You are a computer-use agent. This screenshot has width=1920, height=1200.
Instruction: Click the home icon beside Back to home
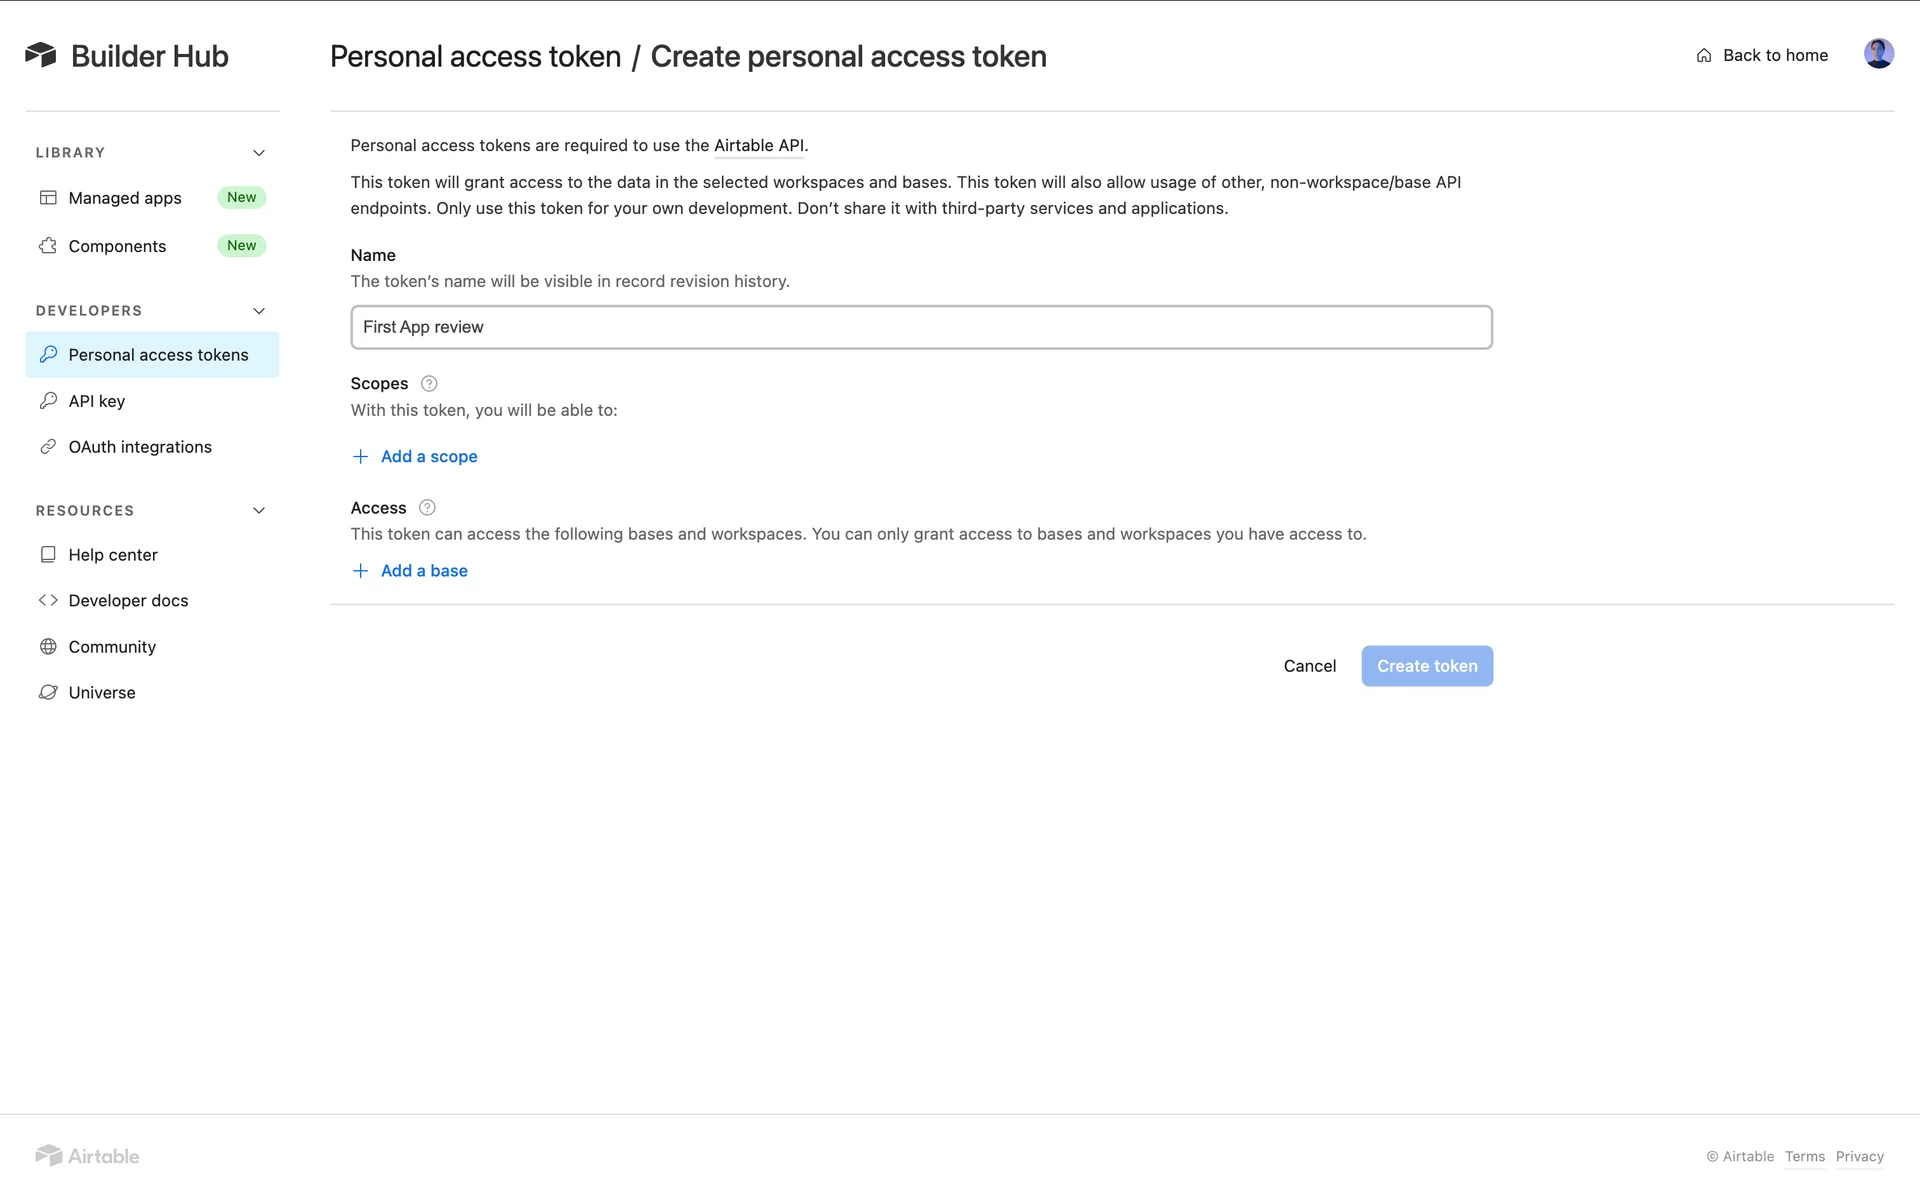point(1704,56)
